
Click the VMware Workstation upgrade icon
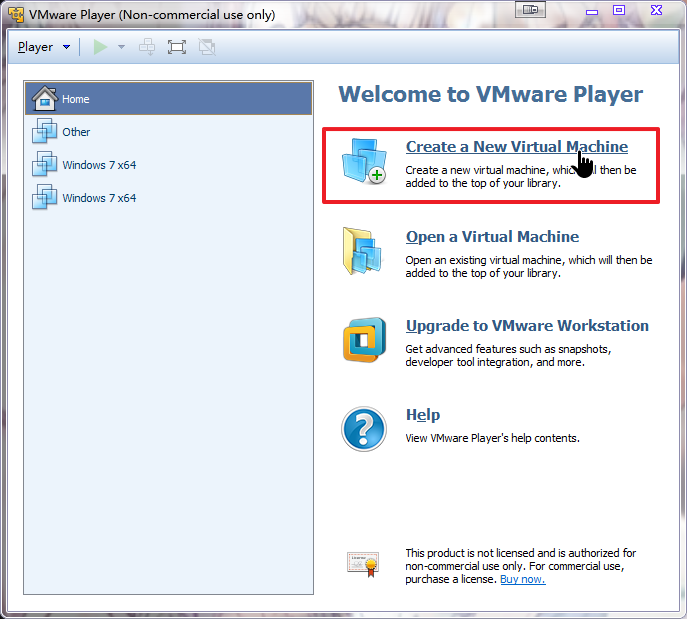pos(363,341)
